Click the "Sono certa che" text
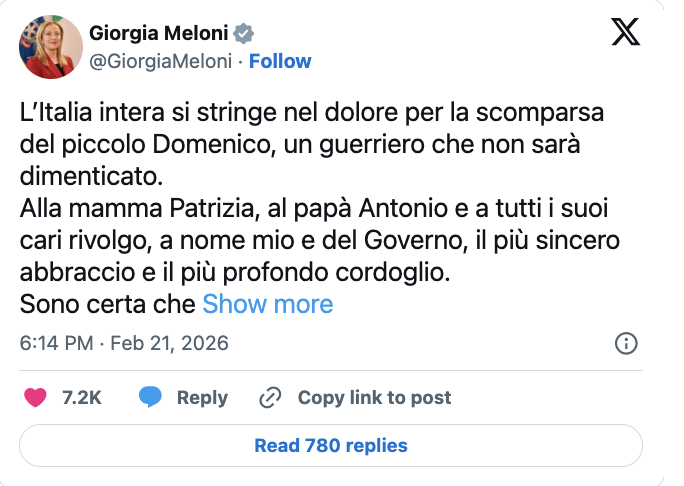Image resolution: width=684 pixels, height=486 pixels. tap(108, 304)
